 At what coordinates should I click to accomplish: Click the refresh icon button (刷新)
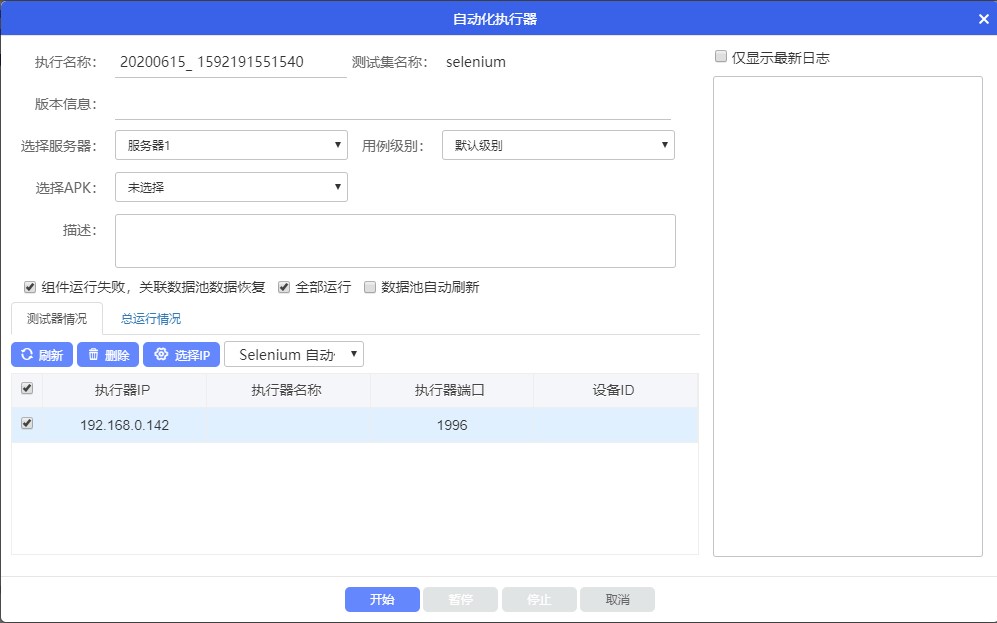42,355
